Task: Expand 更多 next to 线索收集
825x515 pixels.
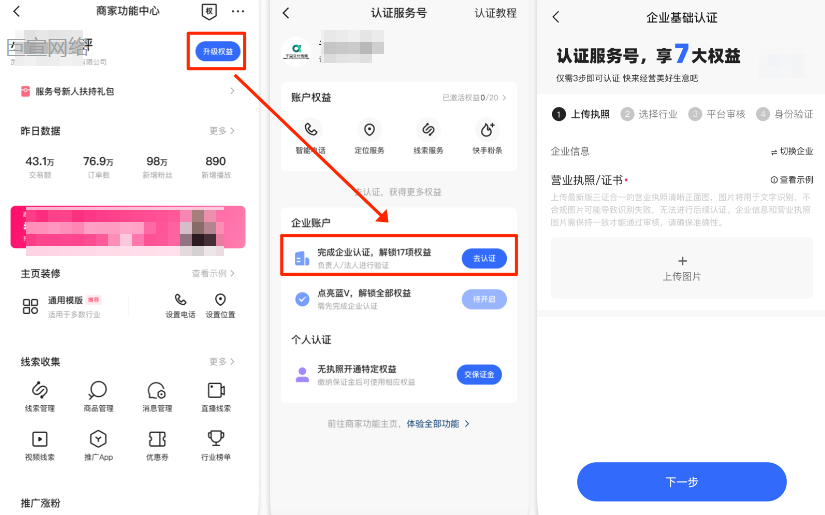Action: [x=222, y=361]
